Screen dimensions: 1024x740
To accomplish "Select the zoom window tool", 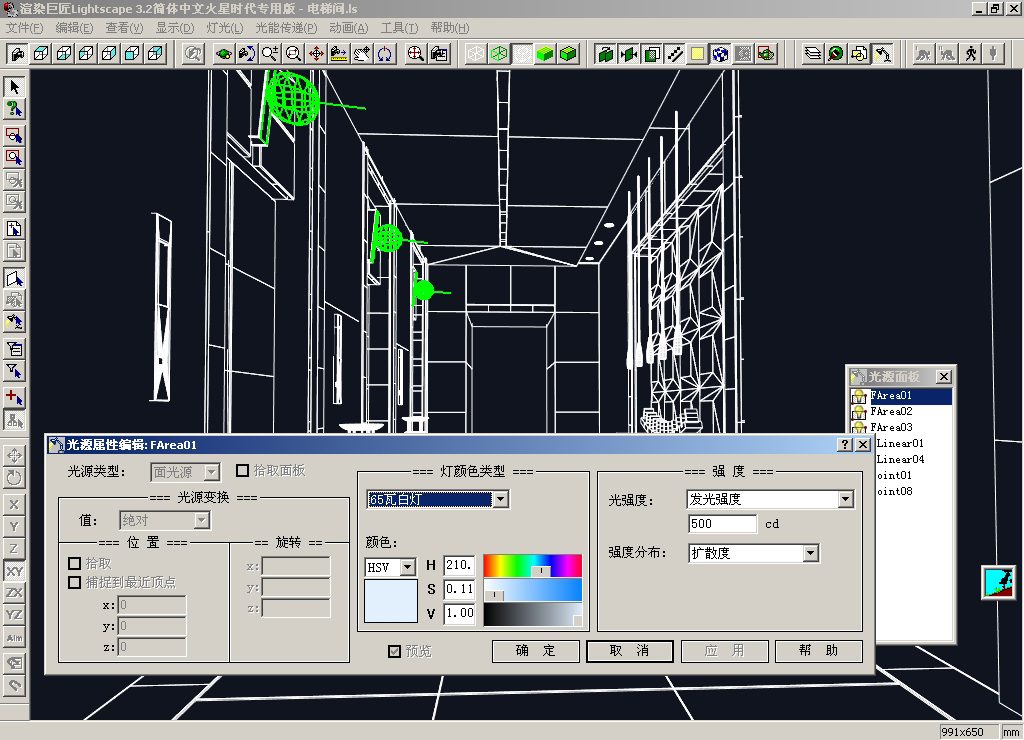I will [293, 54].
